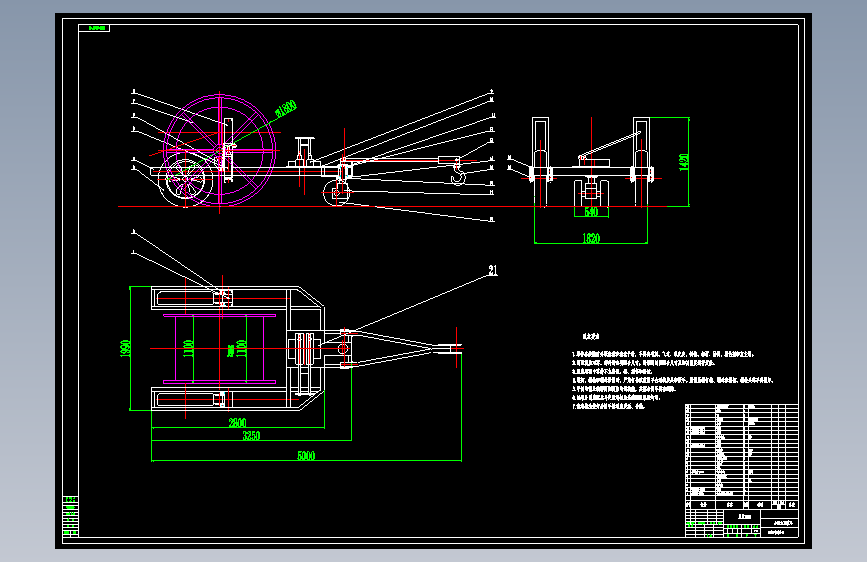Select the 1420 height dimension text

(684, 163)
